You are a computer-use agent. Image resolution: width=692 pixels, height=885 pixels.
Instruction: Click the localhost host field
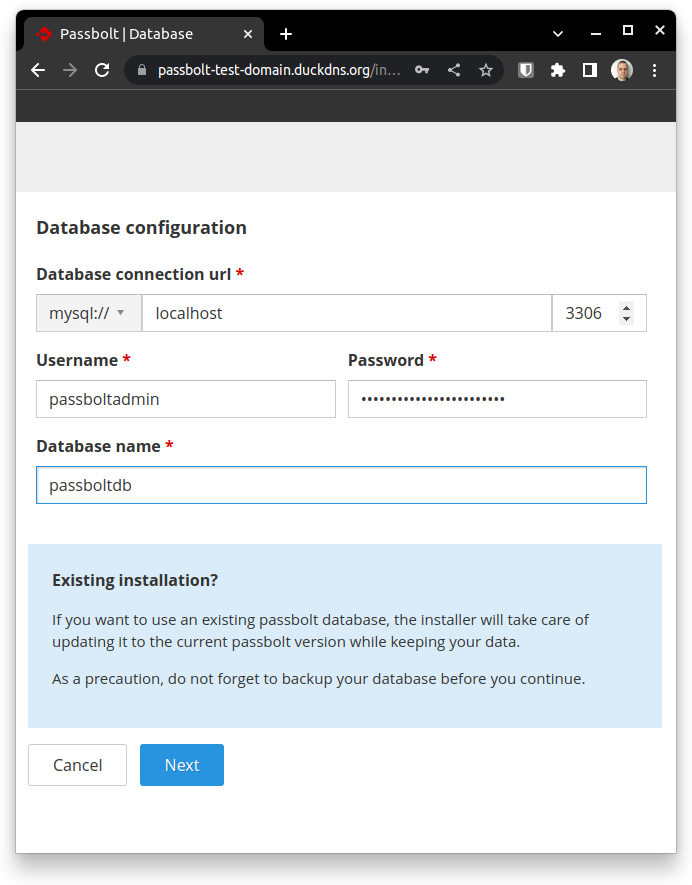pyautogui.click(x=347, y=313)
